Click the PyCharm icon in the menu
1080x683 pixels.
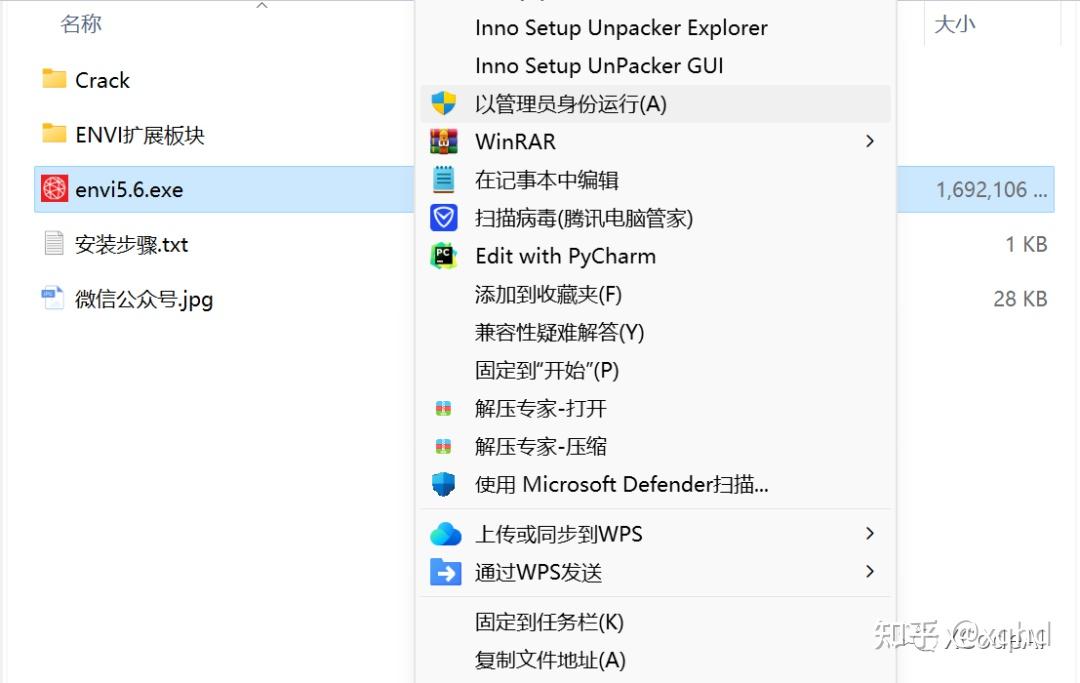[444, 256]
